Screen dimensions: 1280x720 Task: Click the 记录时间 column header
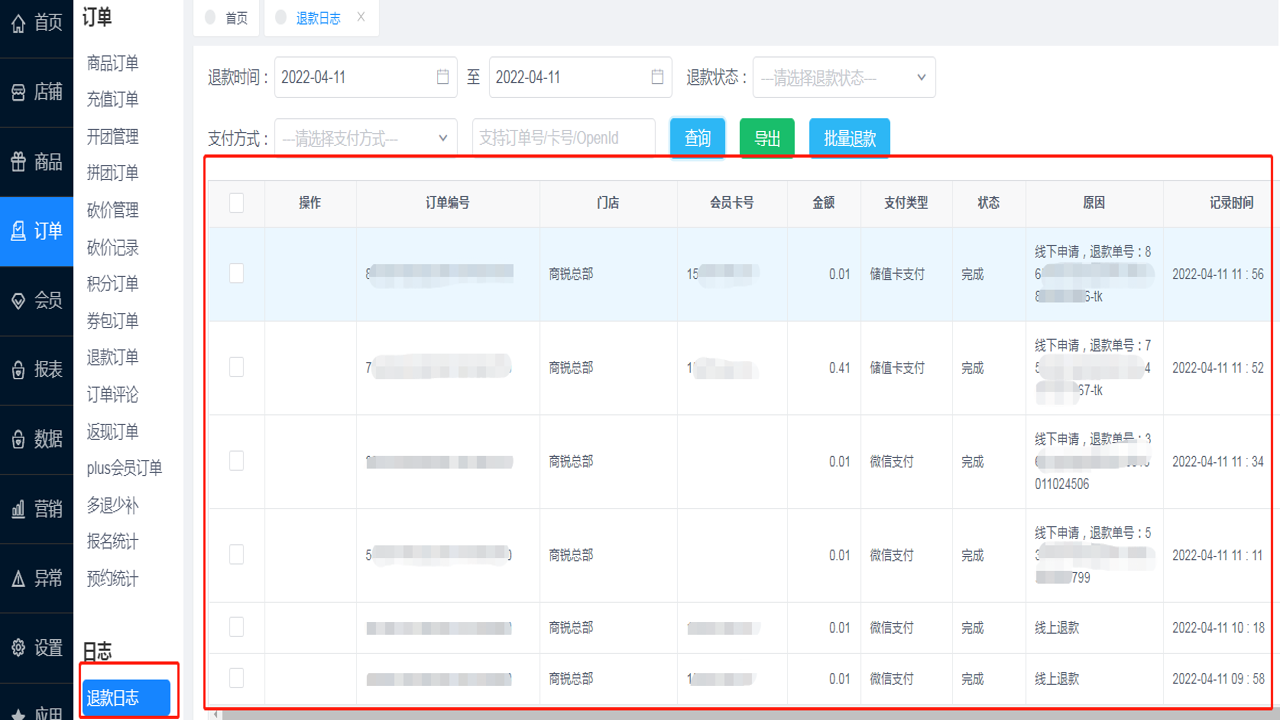pyautogui.click(x=1231, y=203)
